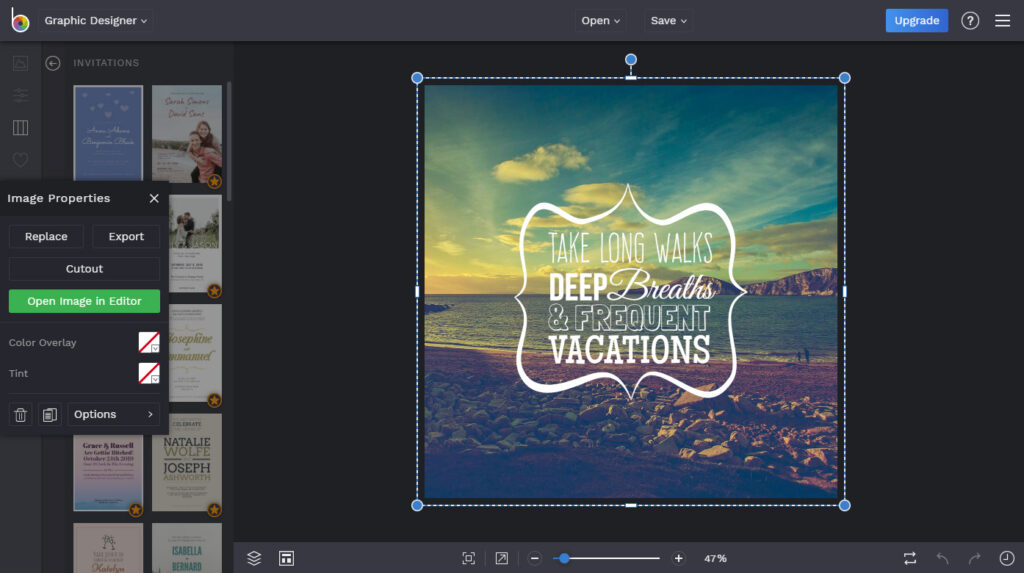The width and height of the screenshot is (1024, 573).
Task: Click the Open Image in Editor button
Action: (x=84, y=301)
